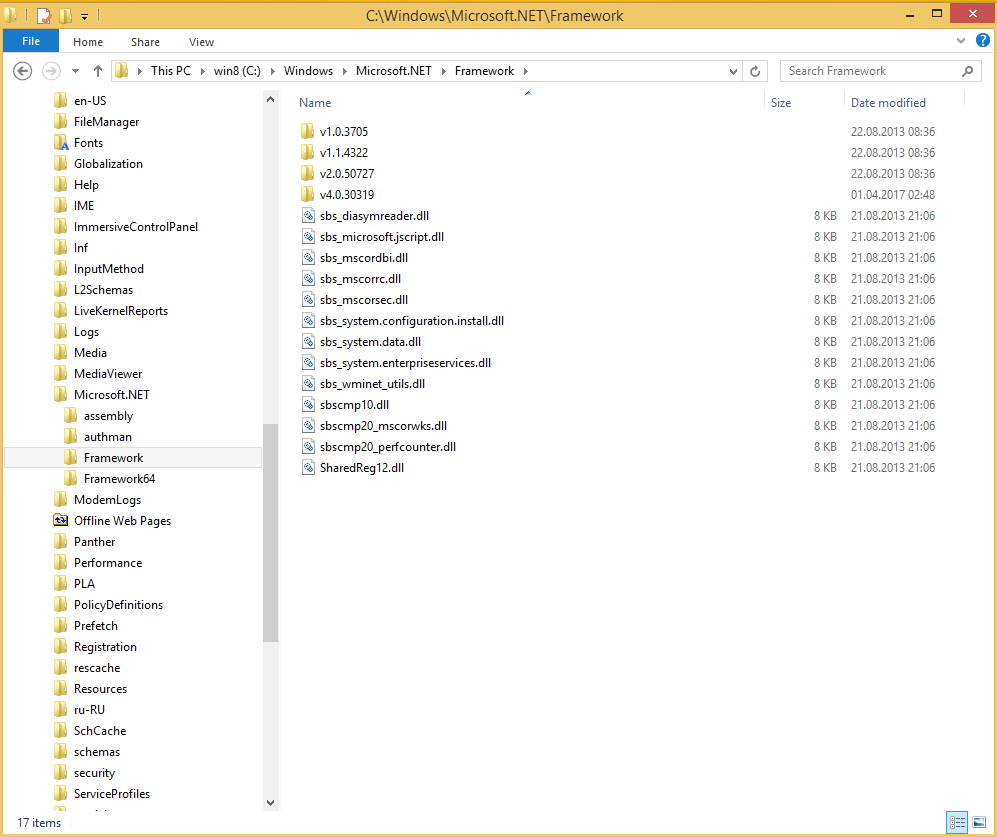This screenshot has height=837, width=997.
Task: Click the sbs_diasymreader.dll file icon
Action: (307, 216)
